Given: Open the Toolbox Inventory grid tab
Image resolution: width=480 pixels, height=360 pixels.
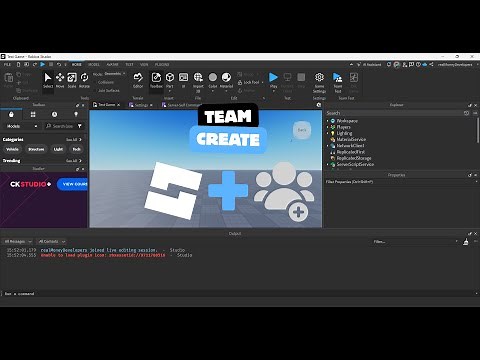Looking at the screenshot, I should point(33,114).
